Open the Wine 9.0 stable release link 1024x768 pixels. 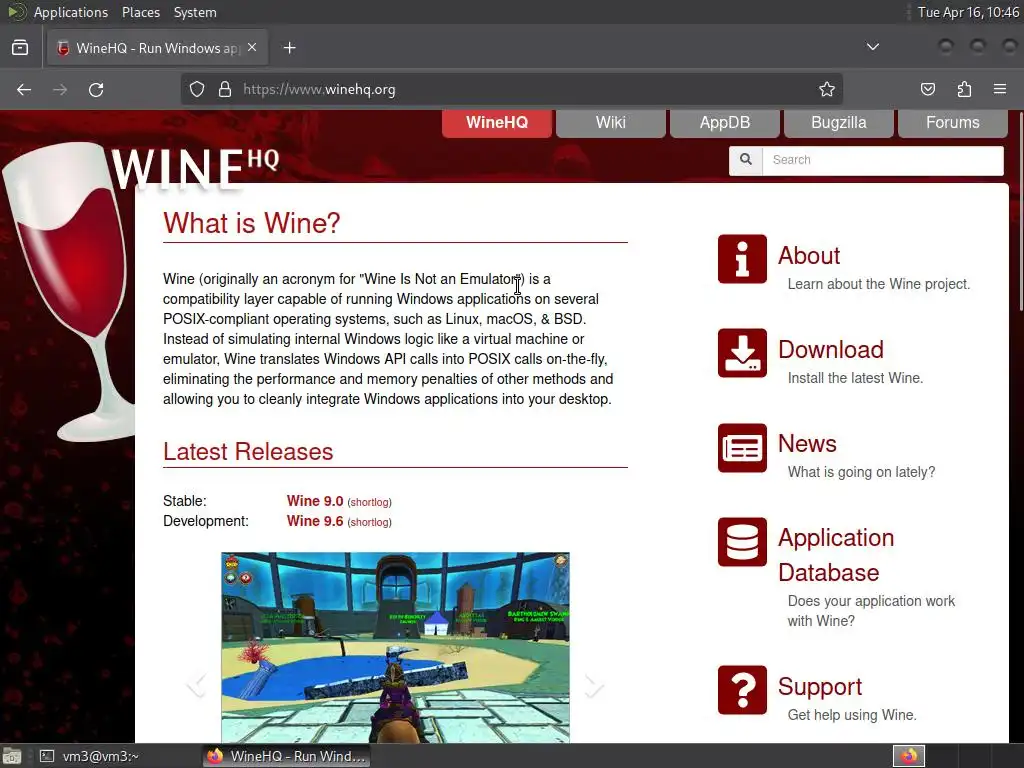click(315, 501)
